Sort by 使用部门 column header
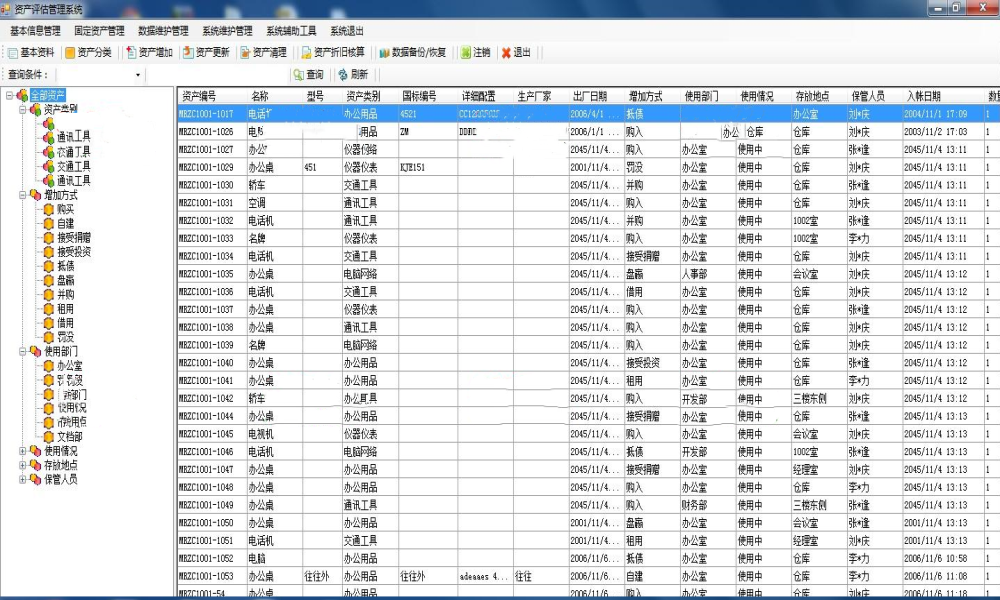Screen dimensions: 1000x600 coord(707,96)
